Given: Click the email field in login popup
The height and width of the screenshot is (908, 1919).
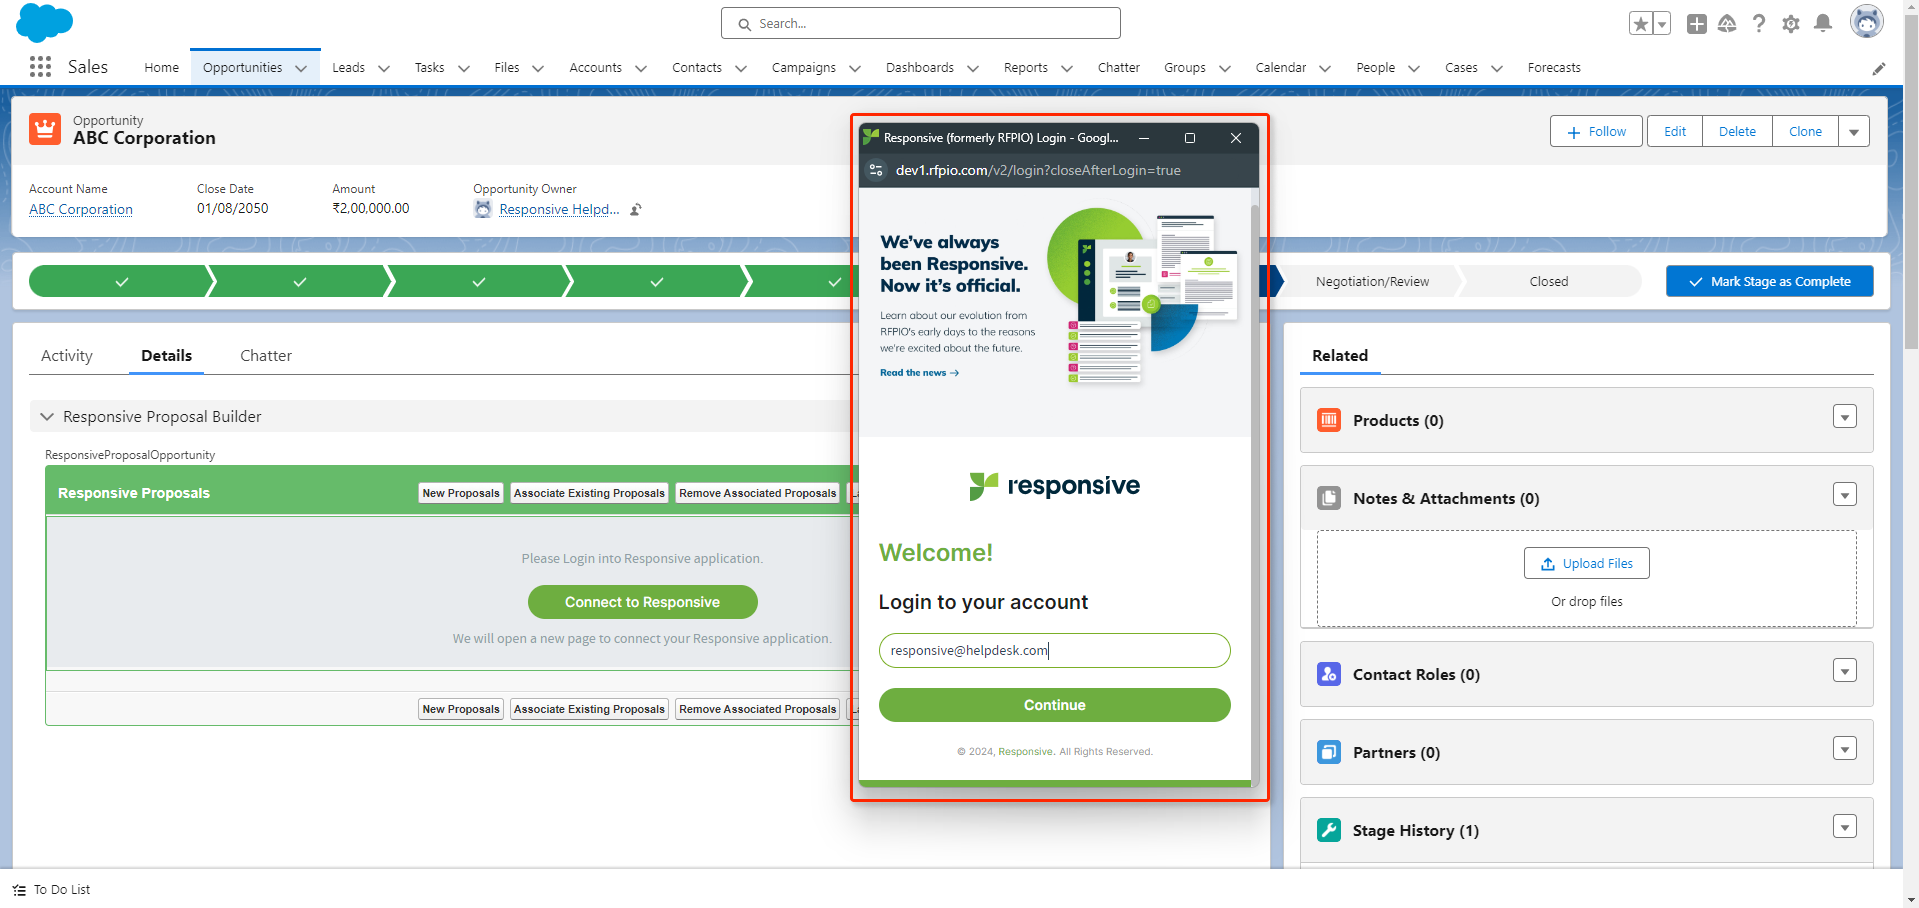Looking at the screenshot, I should pos(1054,650).
